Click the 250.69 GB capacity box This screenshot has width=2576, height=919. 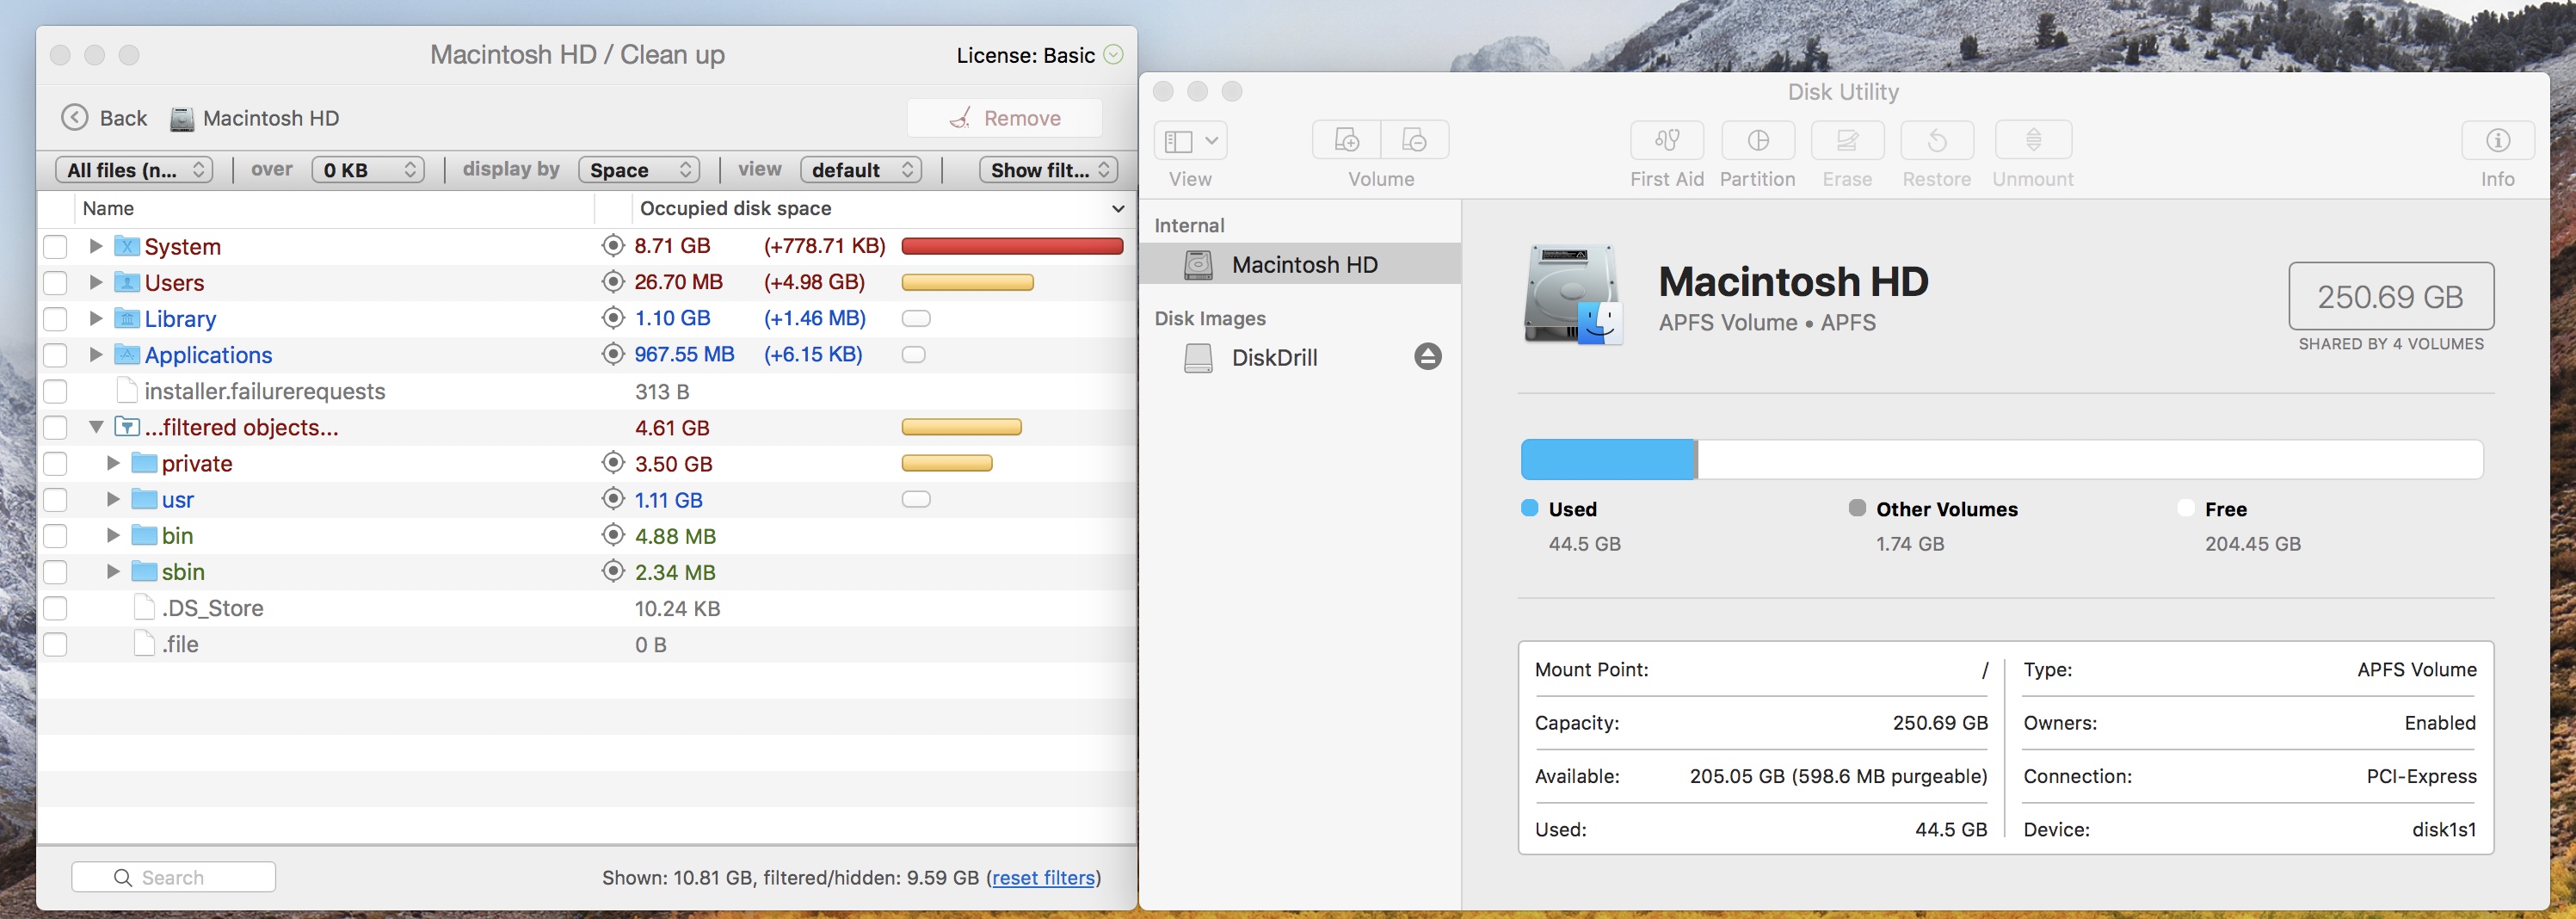click(2390, 296)
